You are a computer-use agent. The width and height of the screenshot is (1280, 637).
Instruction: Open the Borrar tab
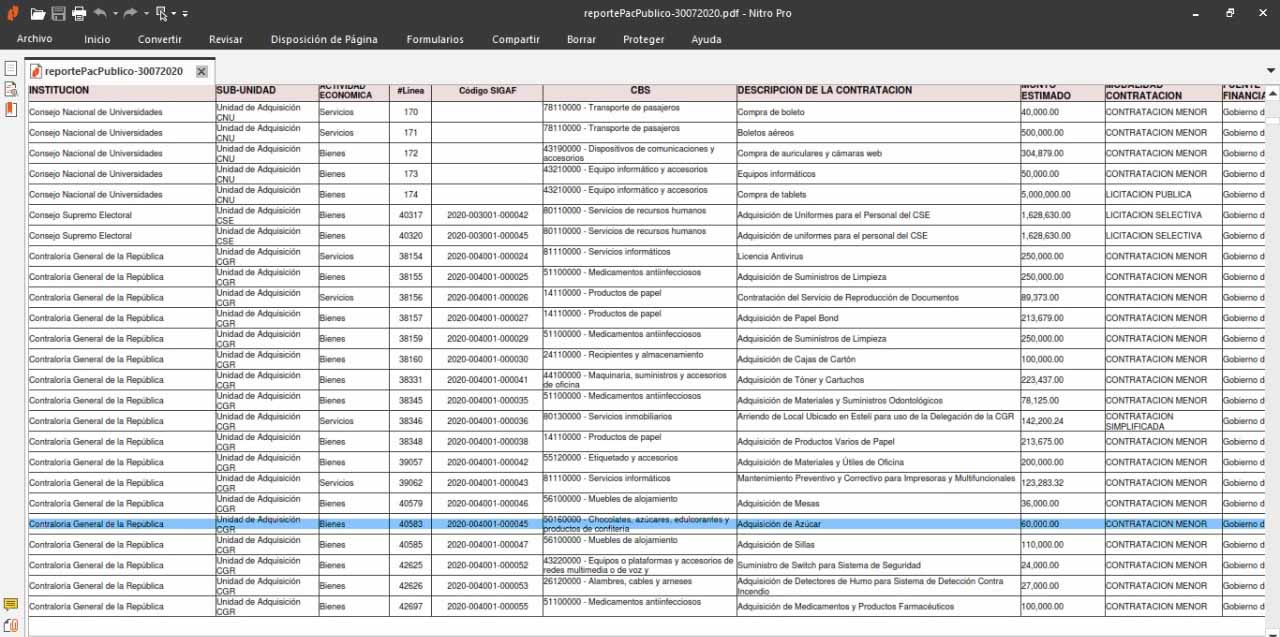click(x=581, y=39)
